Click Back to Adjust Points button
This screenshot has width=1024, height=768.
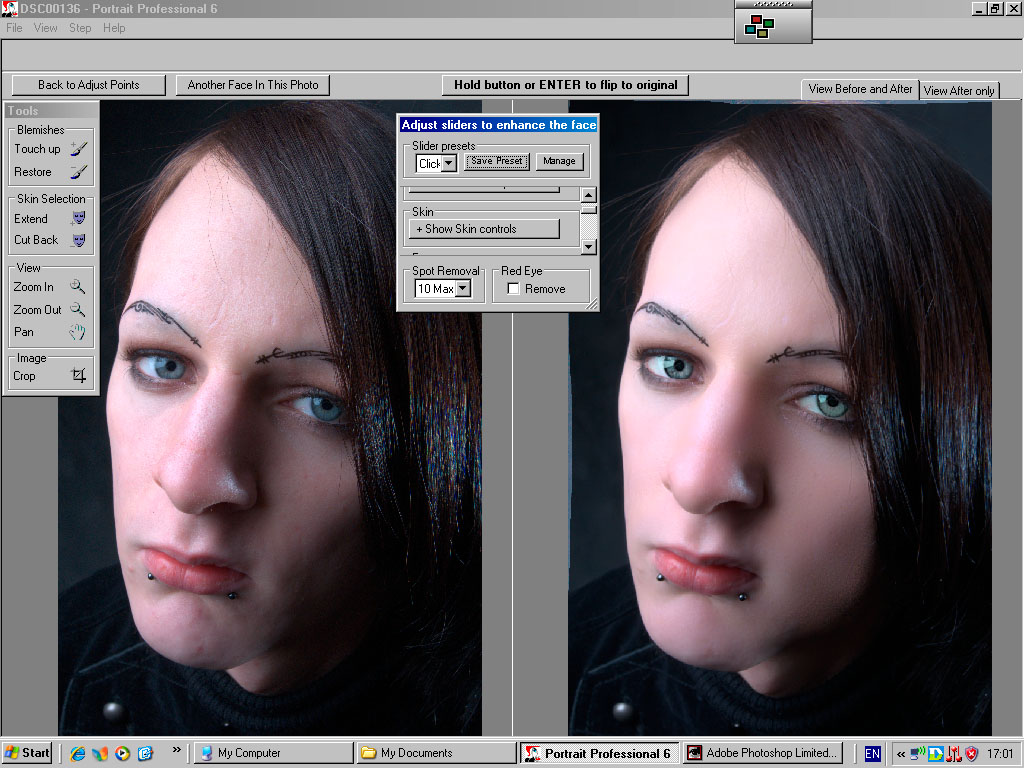pos(89,85)
